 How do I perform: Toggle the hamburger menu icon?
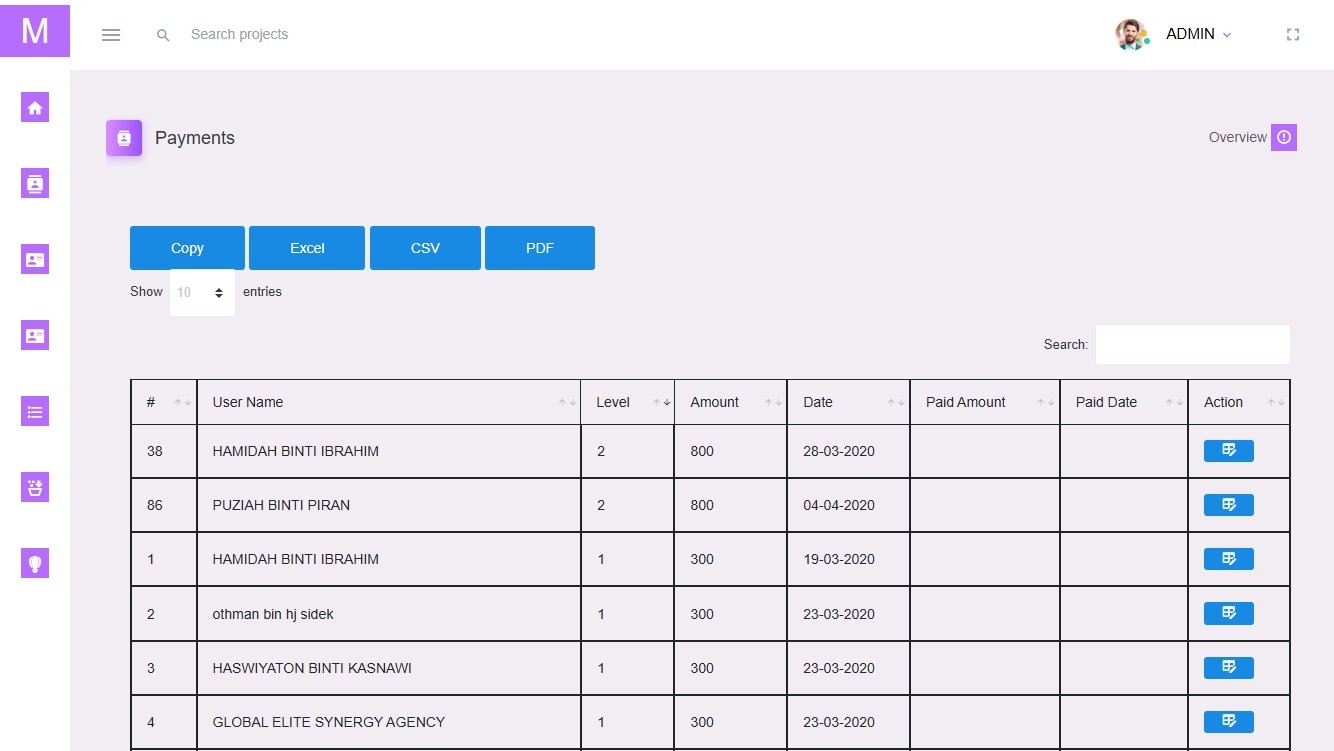111,35
